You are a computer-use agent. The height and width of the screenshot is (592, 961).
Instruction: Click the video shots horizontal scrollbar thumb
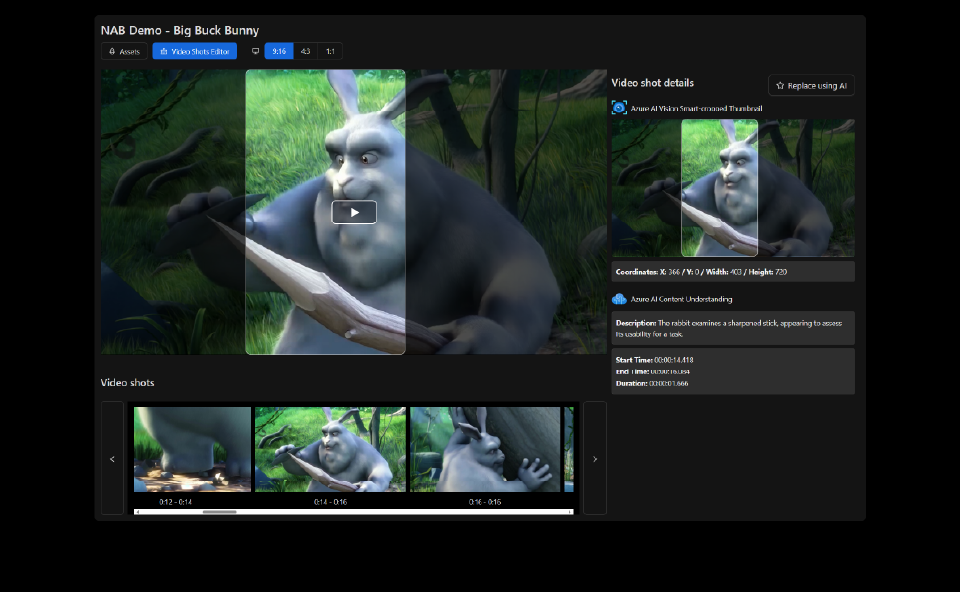pyautogui.click(x=219, y=512)
